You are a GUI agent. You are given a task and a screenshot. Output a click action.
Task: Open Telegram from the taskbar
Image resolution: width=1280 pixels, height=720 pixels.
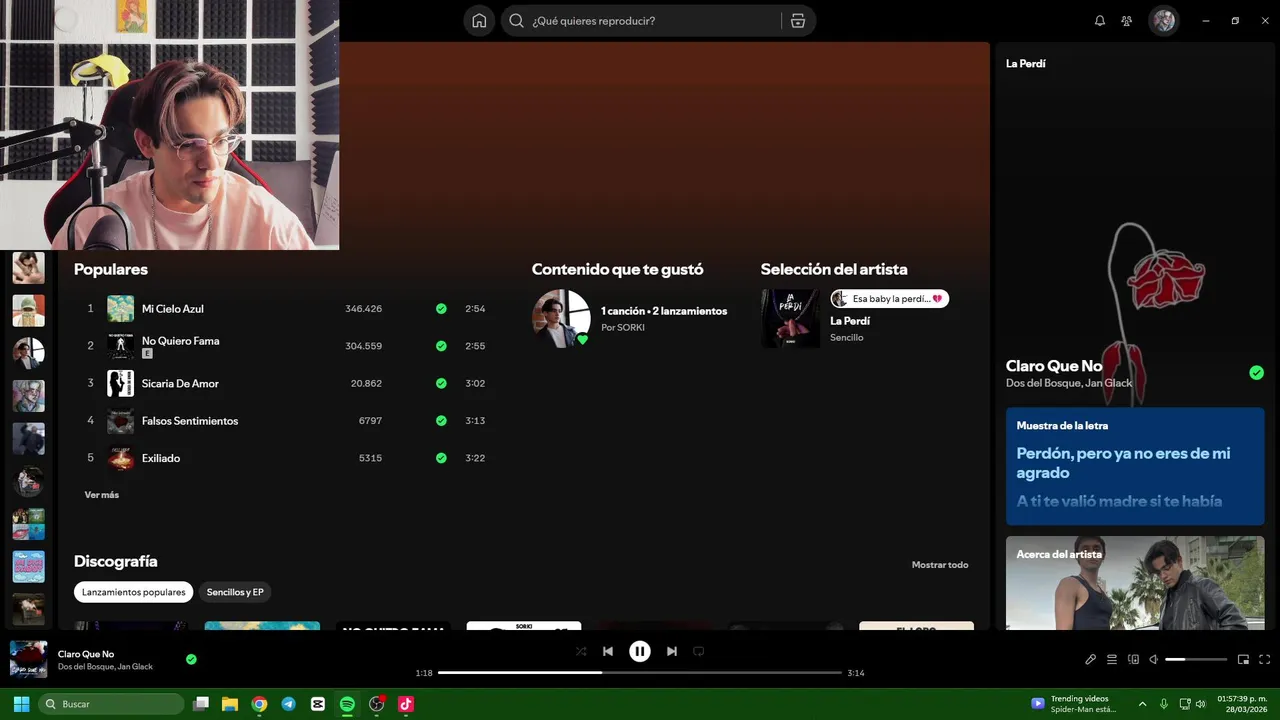click(x=288, y=704)
